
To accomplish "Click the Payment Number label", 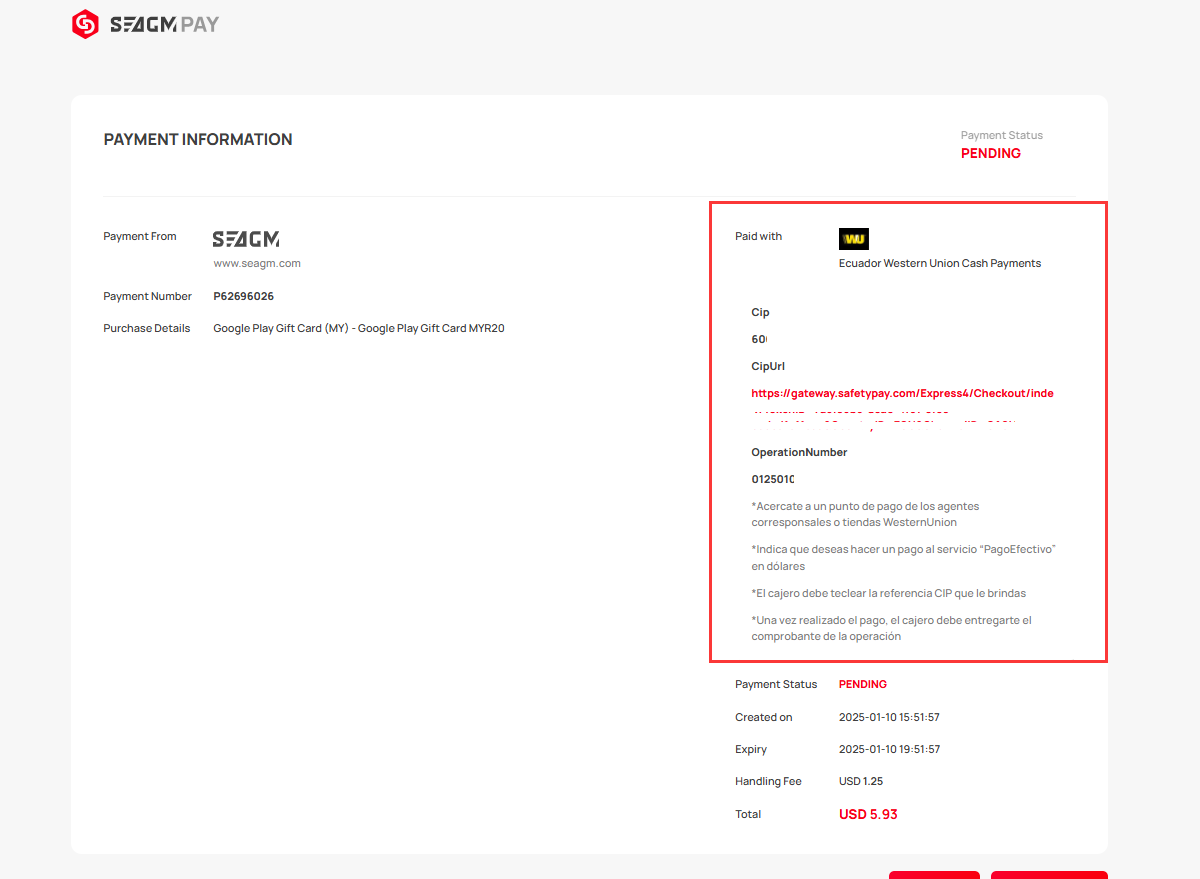I will tap(148, 297).
